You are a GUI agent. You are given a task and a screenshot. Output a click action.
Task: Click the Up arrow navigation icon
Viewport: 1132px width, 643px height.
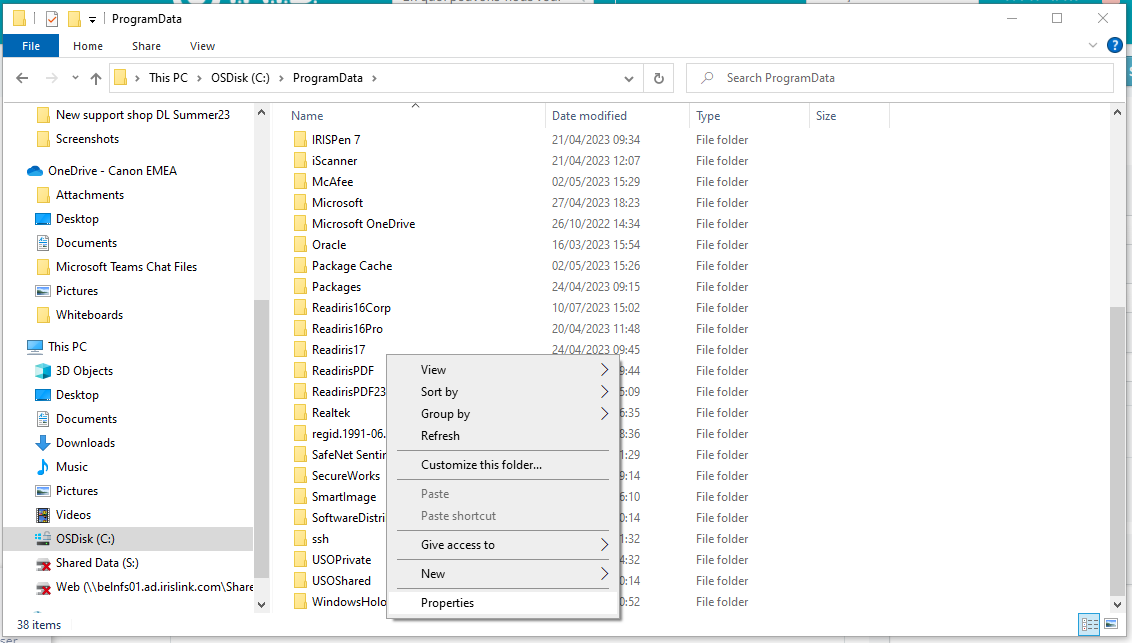pos(96,78)
